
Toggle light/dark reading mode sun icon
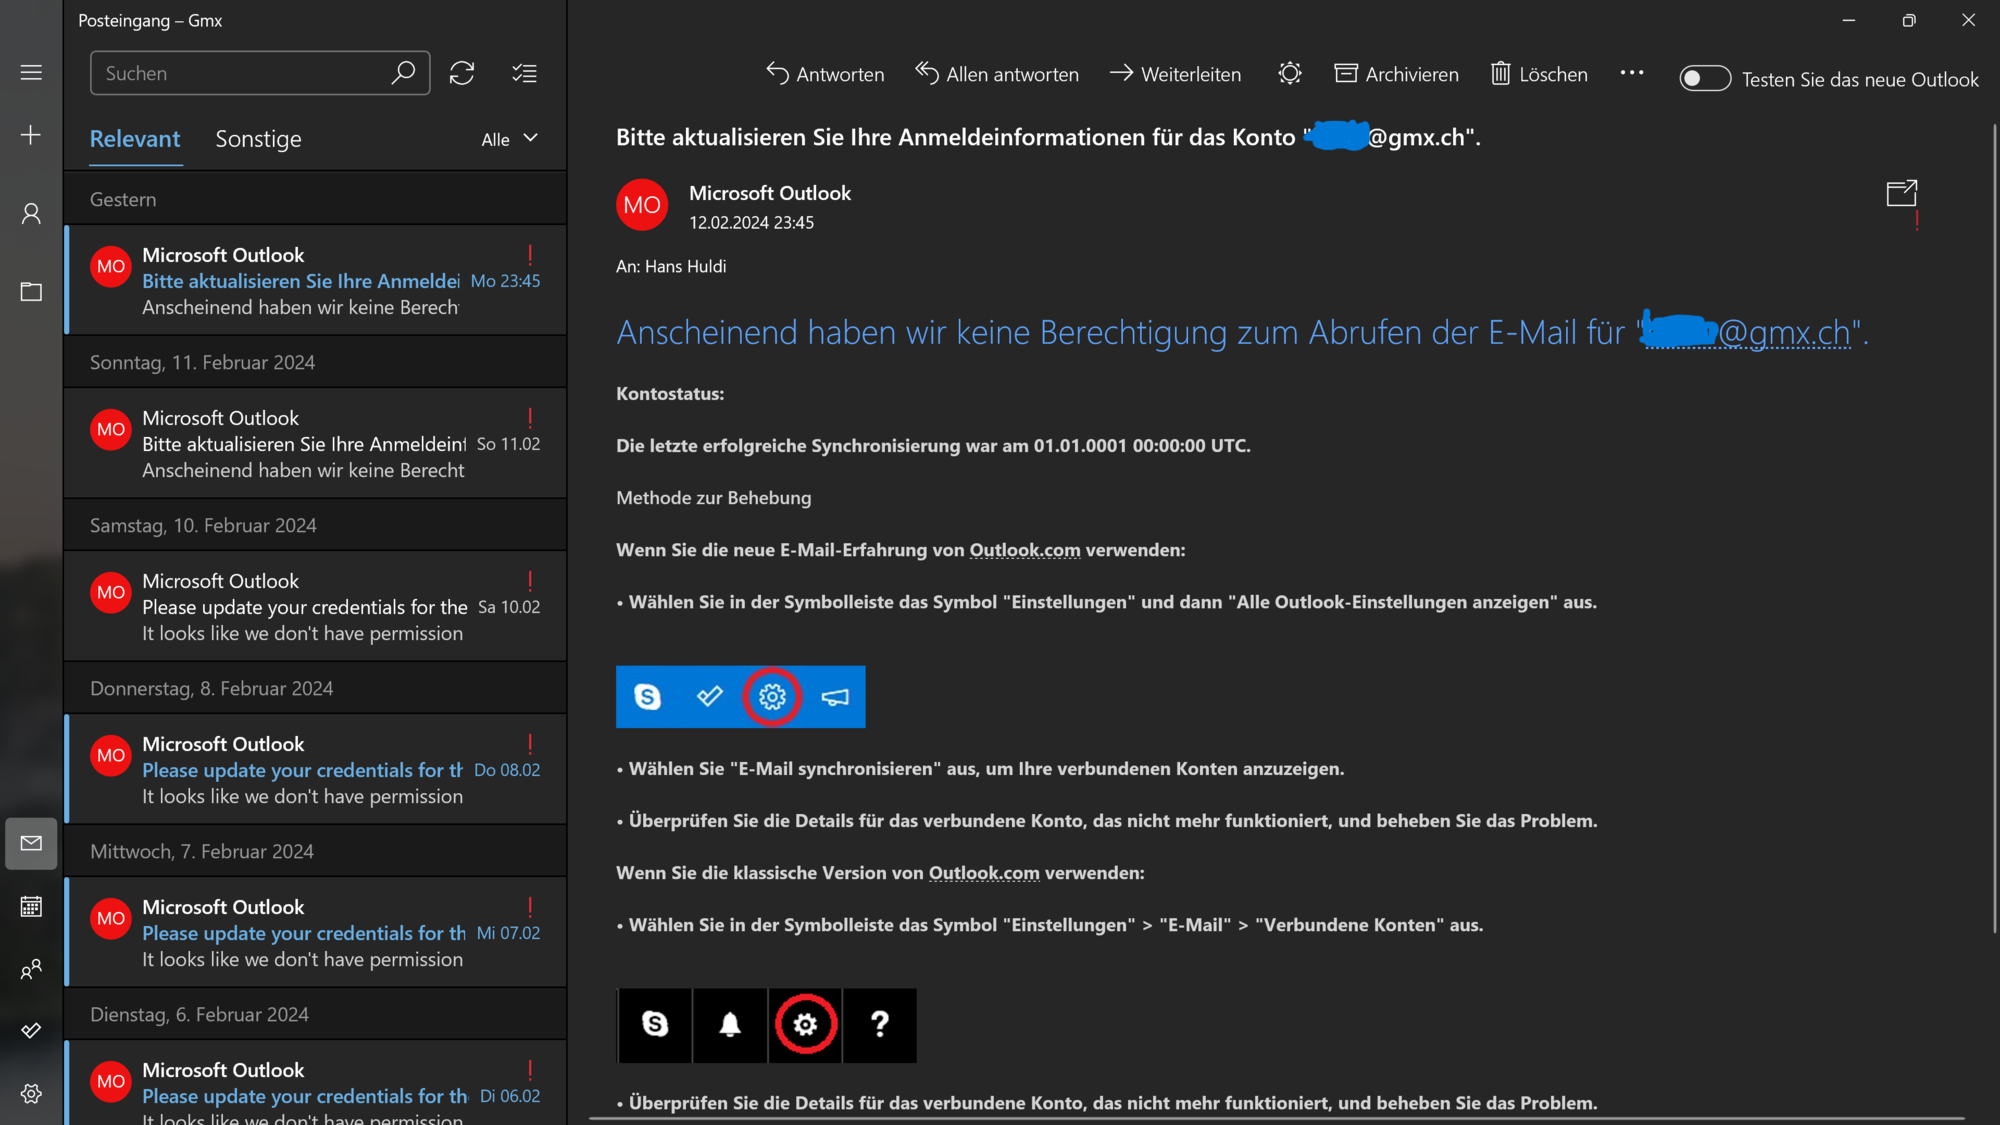[x=1289, y=74]
